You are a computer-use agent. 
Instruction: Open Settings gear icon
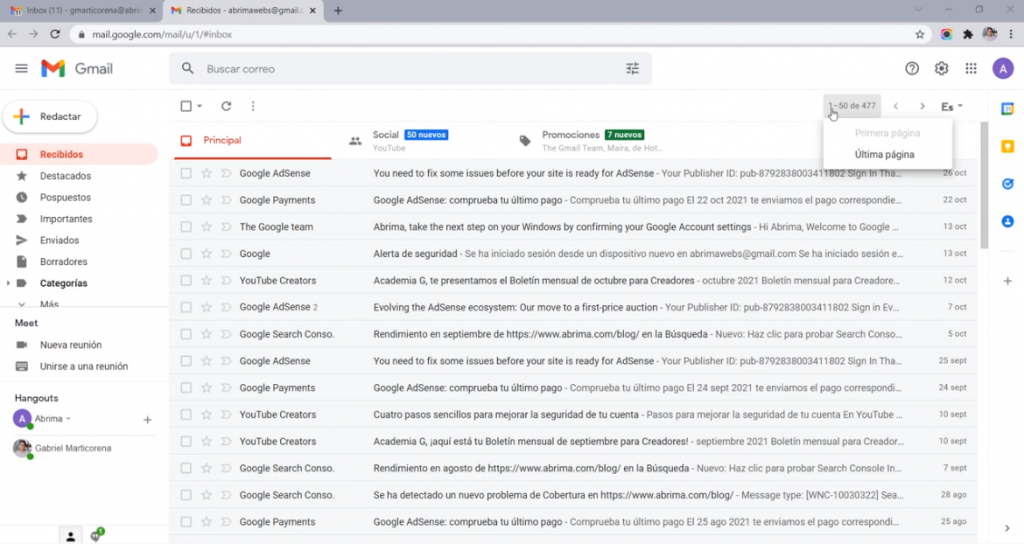click(941, 69)
